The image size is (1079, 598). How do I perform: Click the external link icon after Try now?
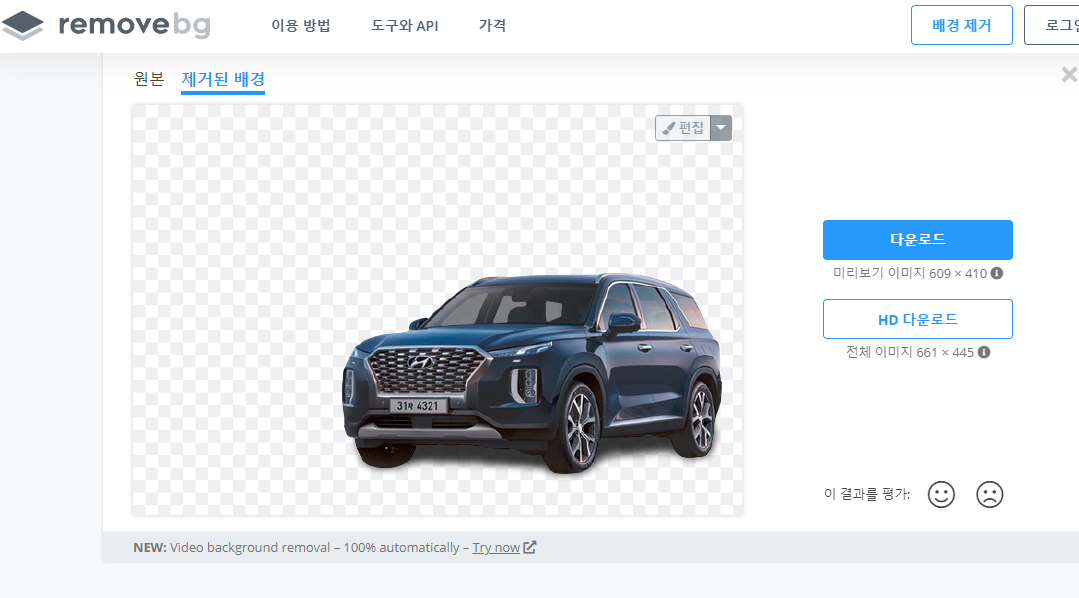pyautogui.click(x=529, y=547)
